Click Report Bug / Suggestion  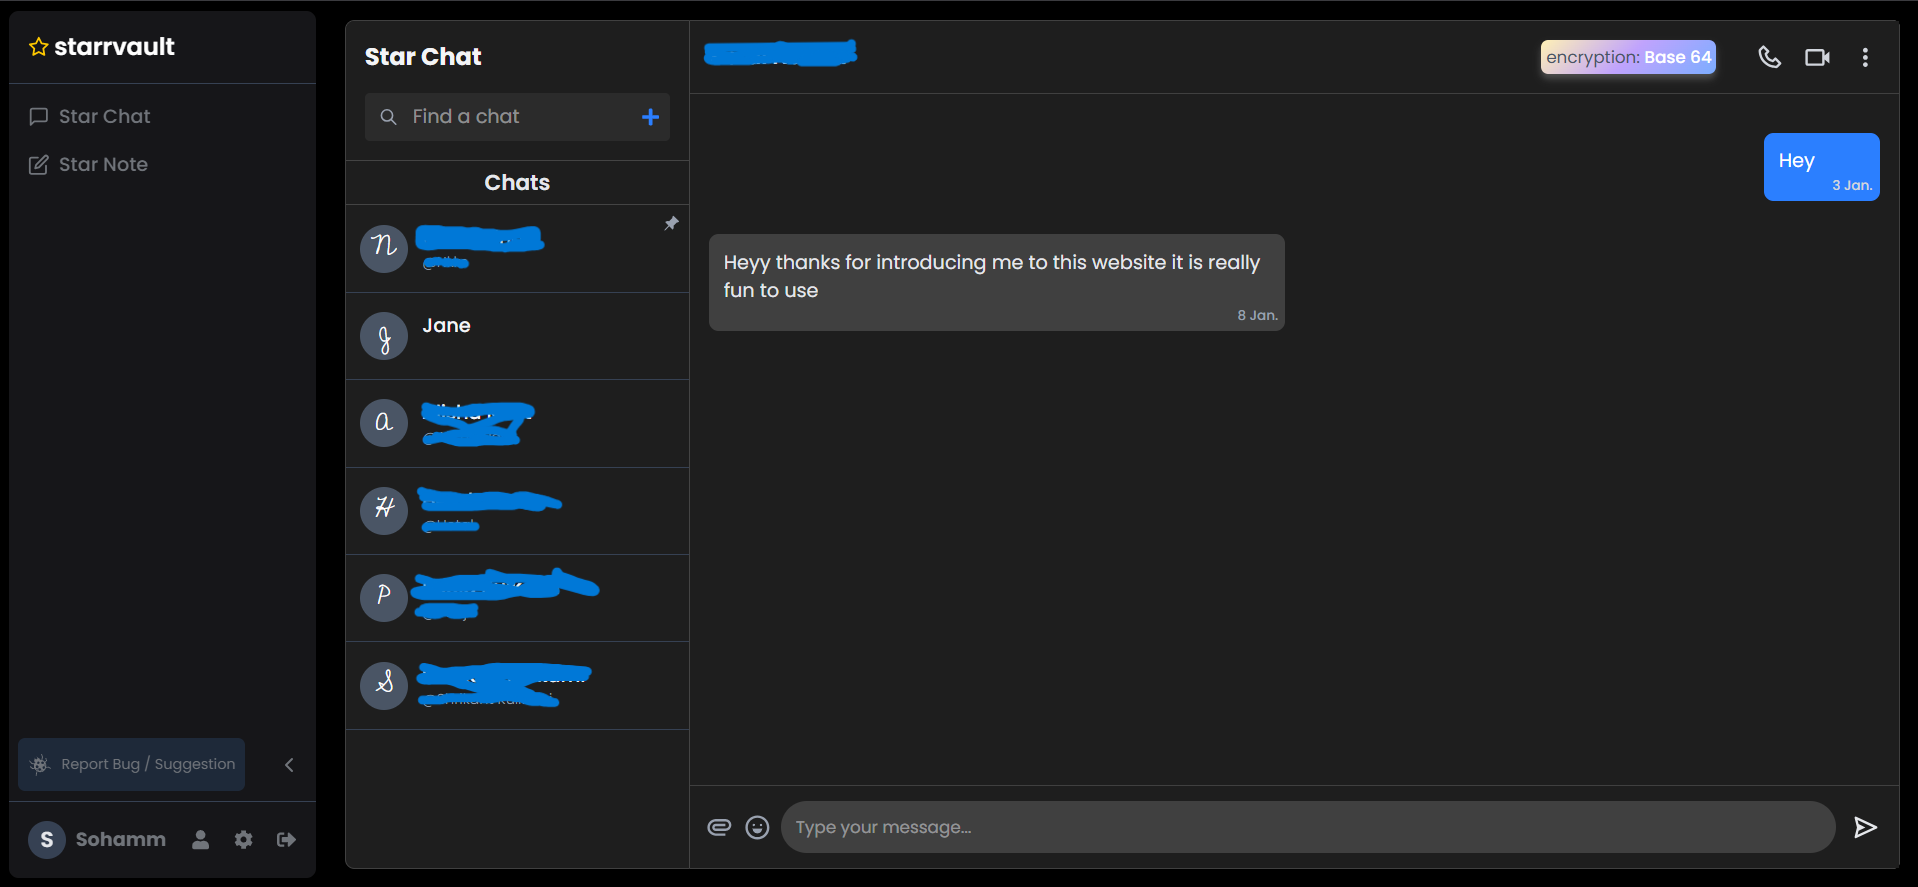pyautogui.click(x=131, y=764)
